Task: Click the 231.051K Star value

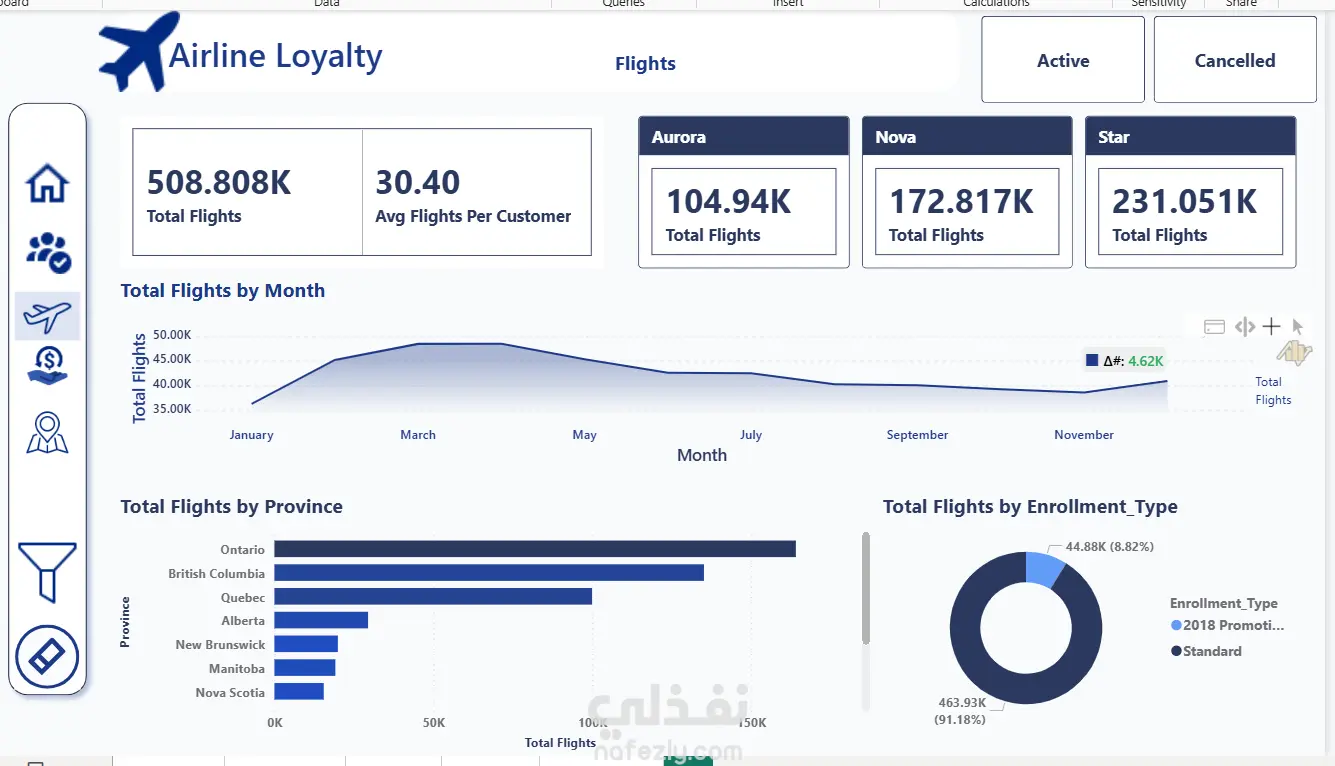Action: click(1185, 202)
